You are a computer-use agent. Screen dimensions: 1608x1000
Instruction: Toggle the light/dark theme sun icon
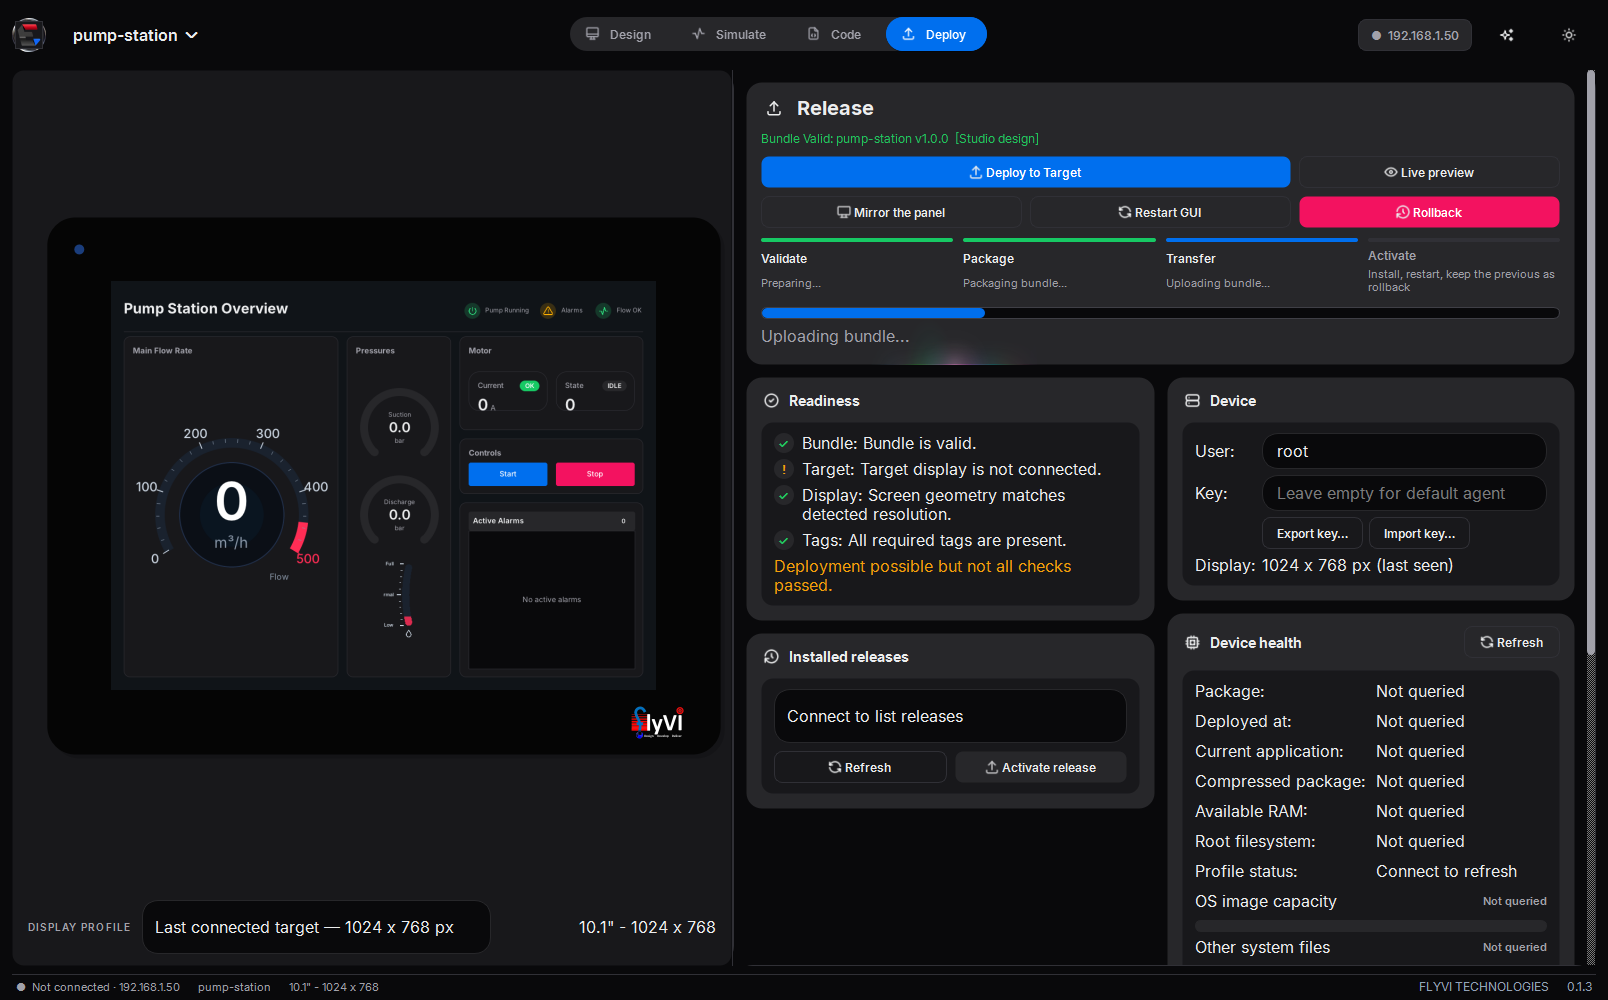[1569, 35]
